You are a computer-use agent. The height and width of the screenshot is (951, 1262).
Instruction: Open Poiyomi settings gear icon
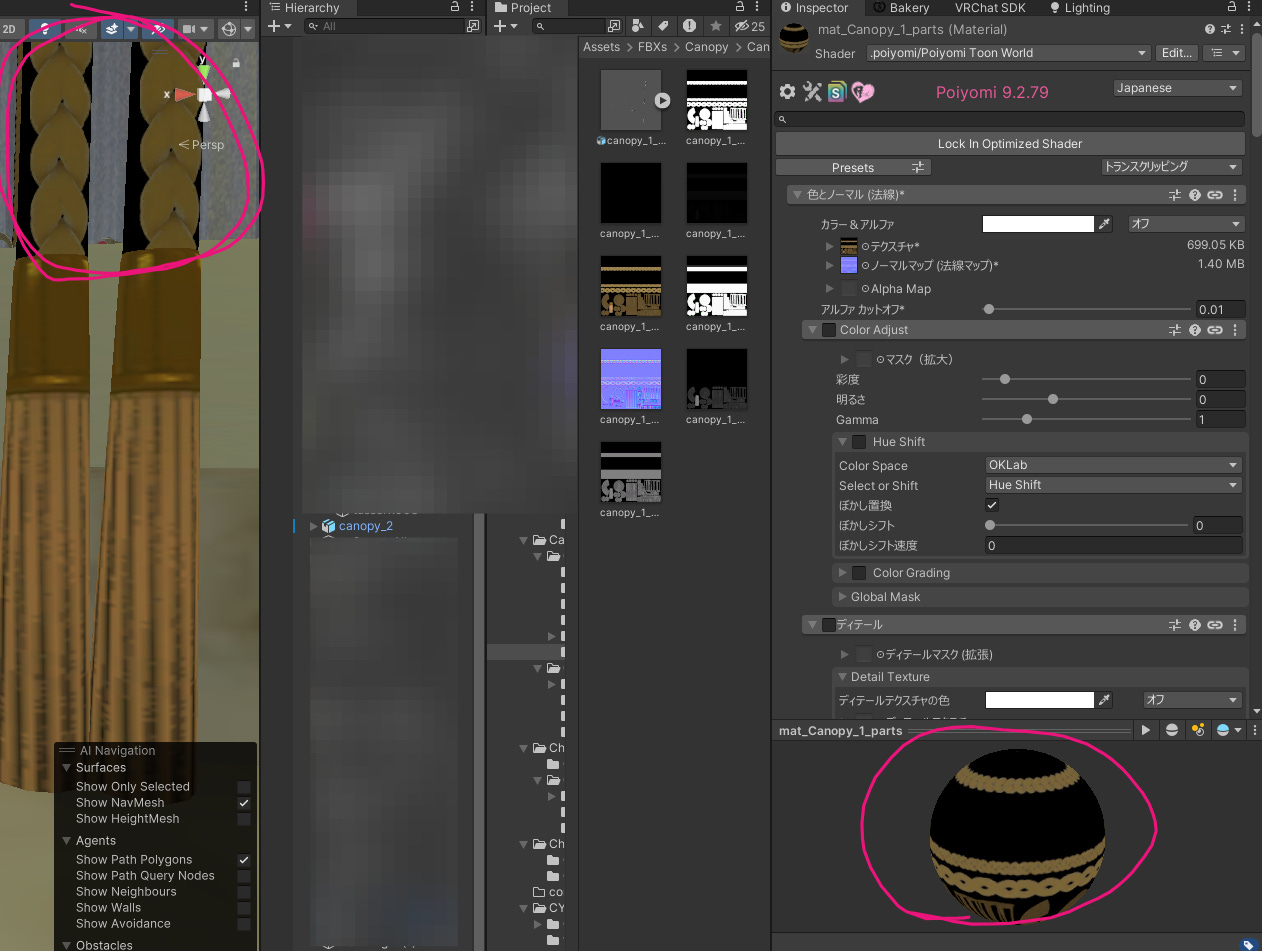pos(787,92)
